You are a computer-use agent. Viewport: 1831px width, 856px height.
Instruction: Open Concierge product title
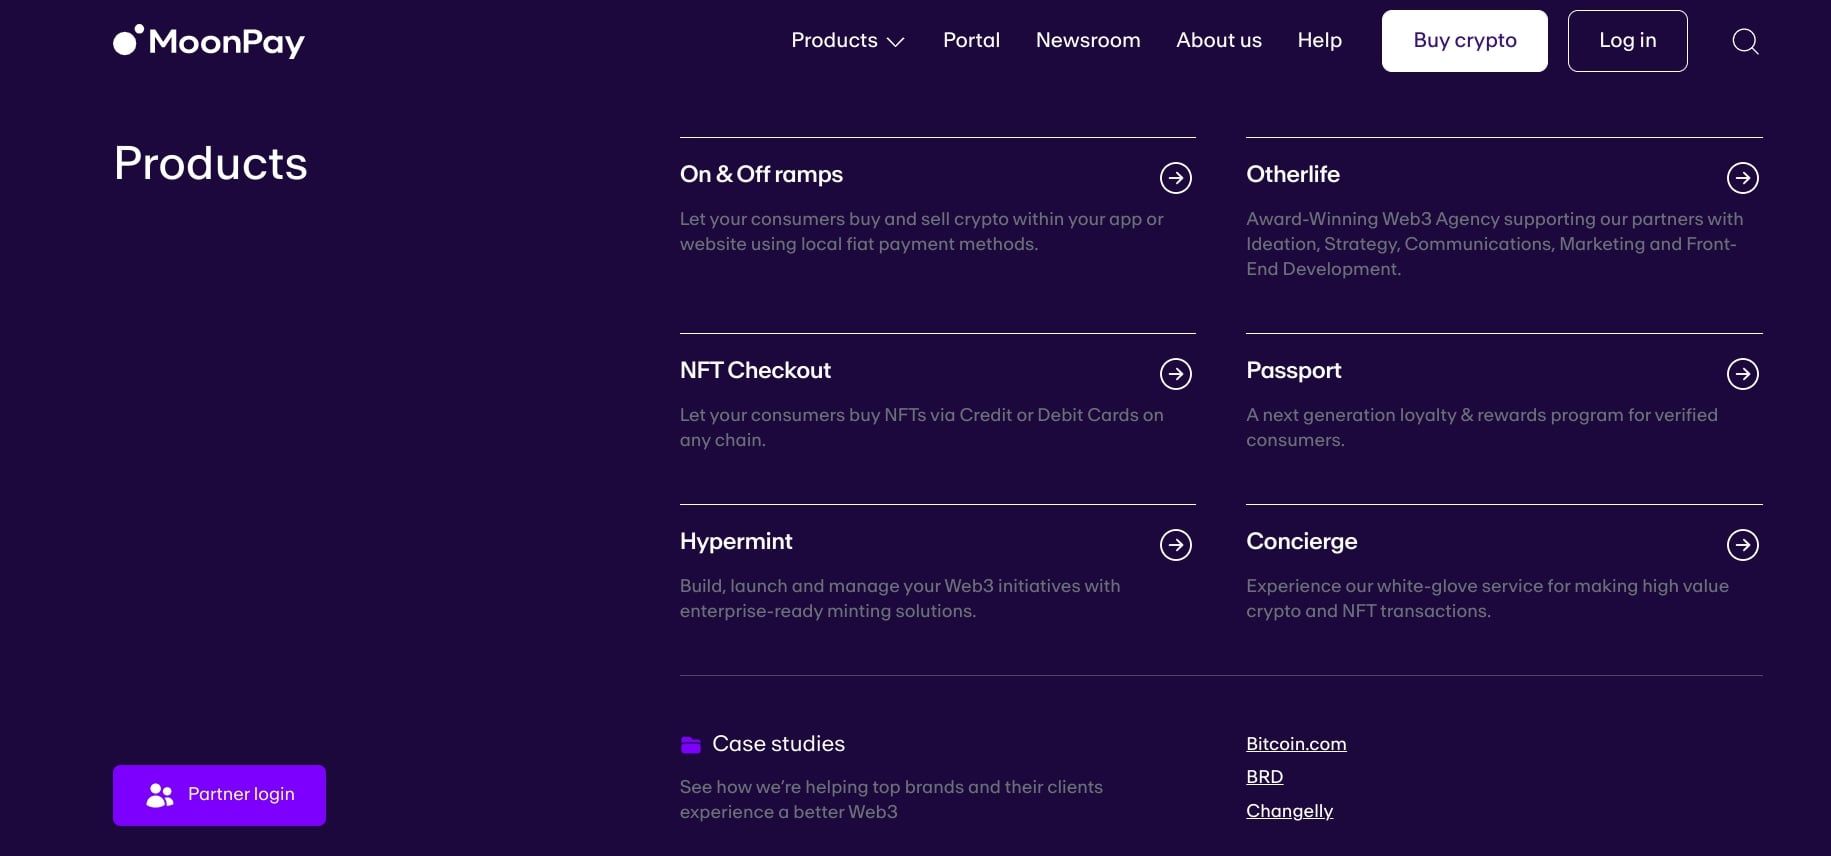(1301, 542)
